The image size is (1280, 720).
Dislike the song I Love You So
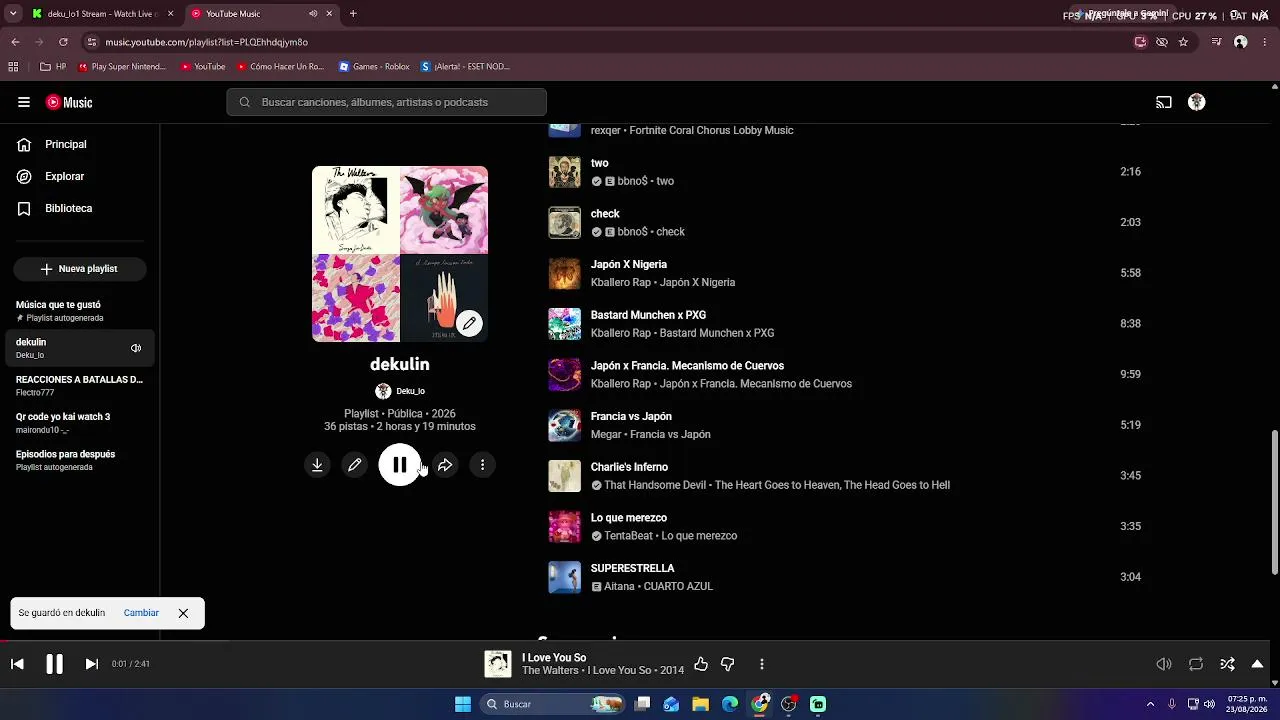click(728, 664)
